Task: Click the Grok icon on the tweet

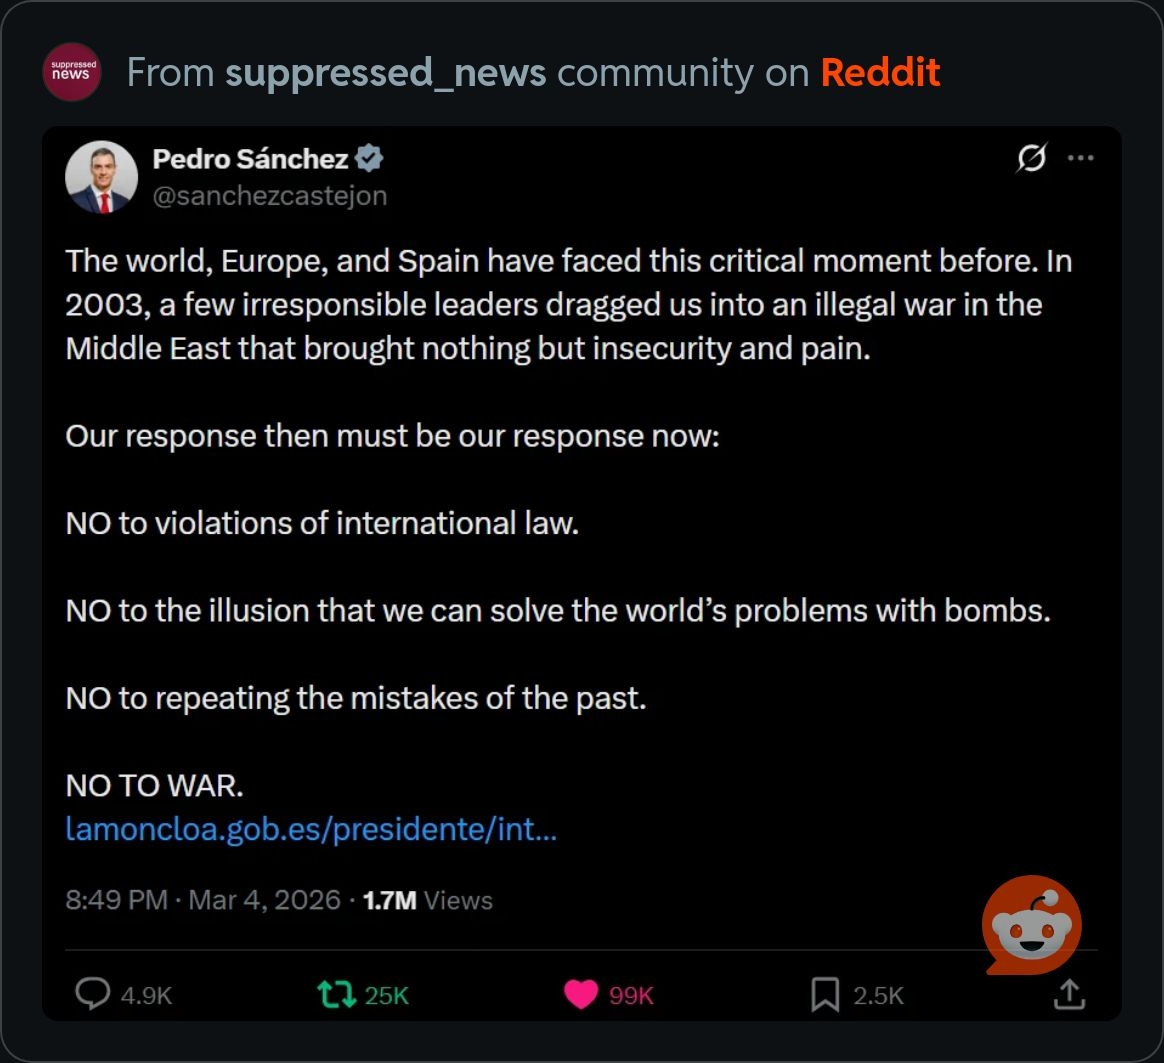Action: [x=1031, y=158]
